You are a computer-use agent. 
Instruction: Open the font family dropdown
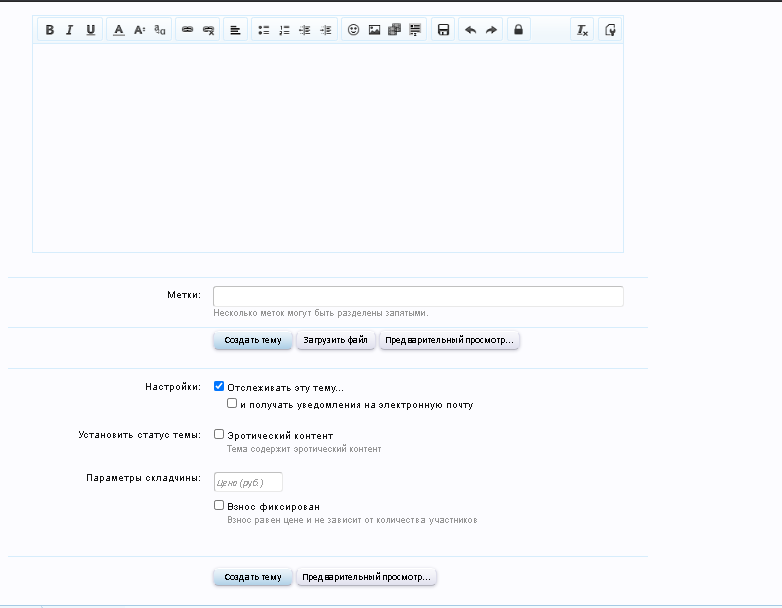(x=160, y=30)
